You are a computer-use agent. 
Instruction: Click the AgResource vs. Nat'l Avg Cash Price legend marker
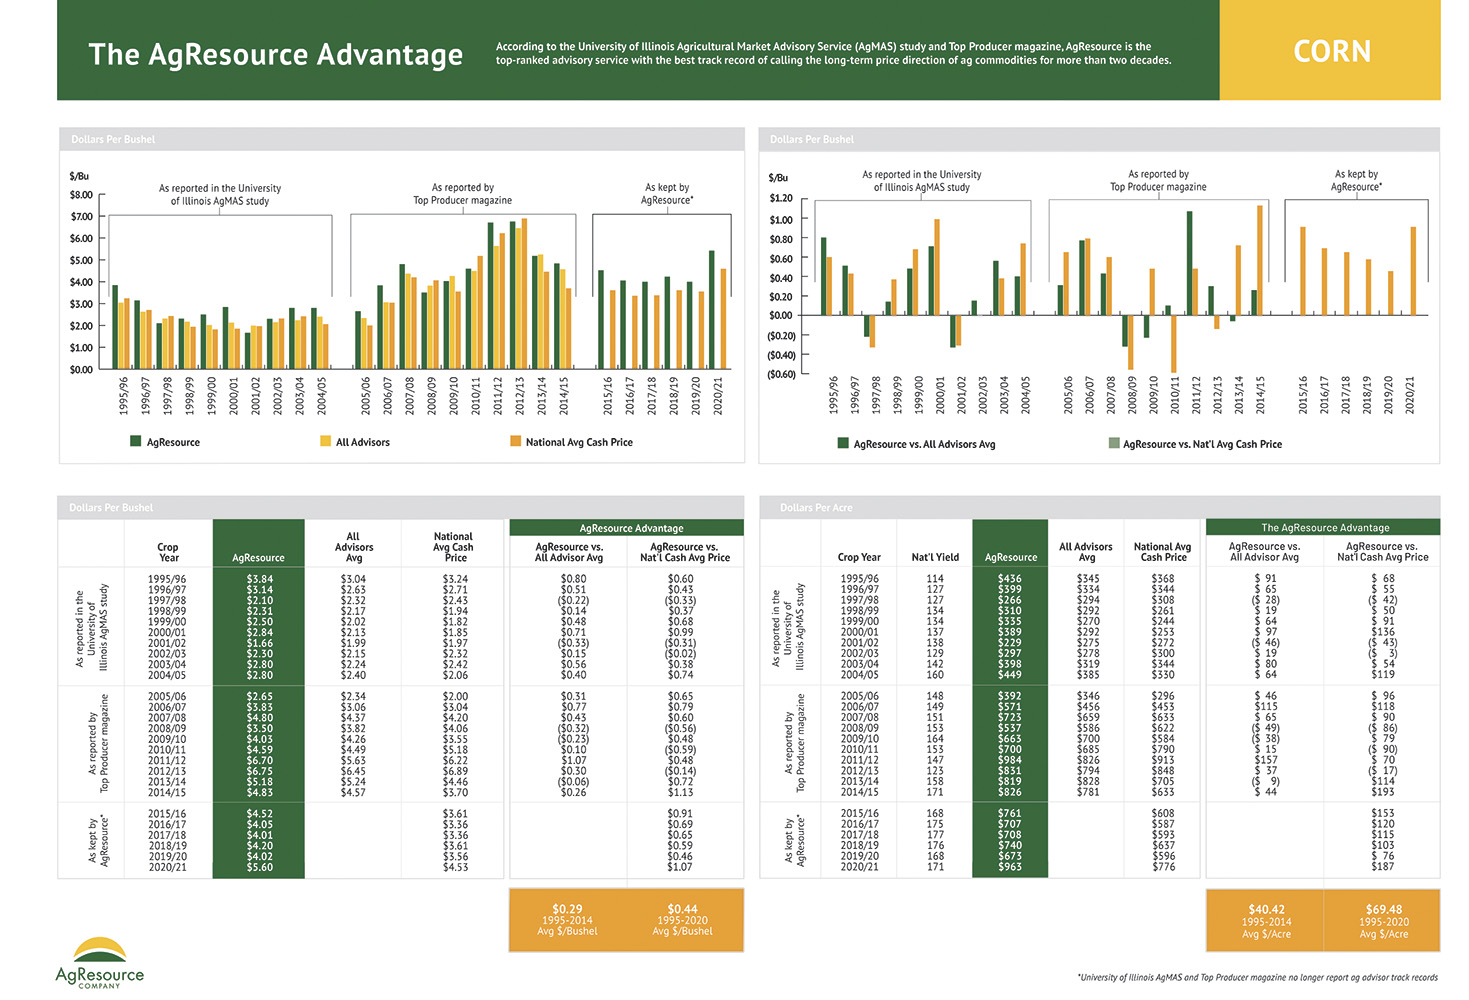(1113, 443)
